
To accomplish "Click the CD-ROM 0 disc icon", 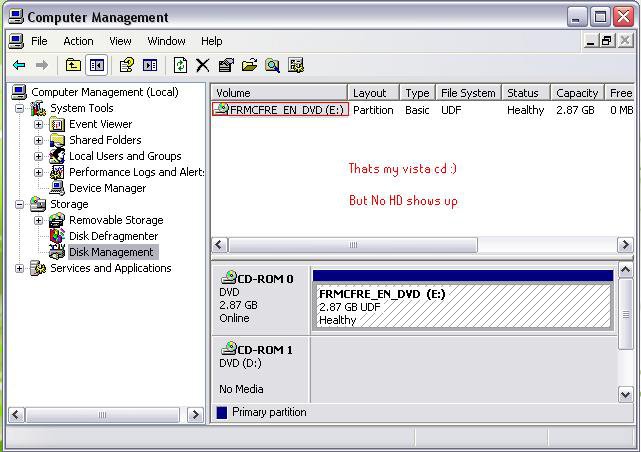I will tap(229, 277).
